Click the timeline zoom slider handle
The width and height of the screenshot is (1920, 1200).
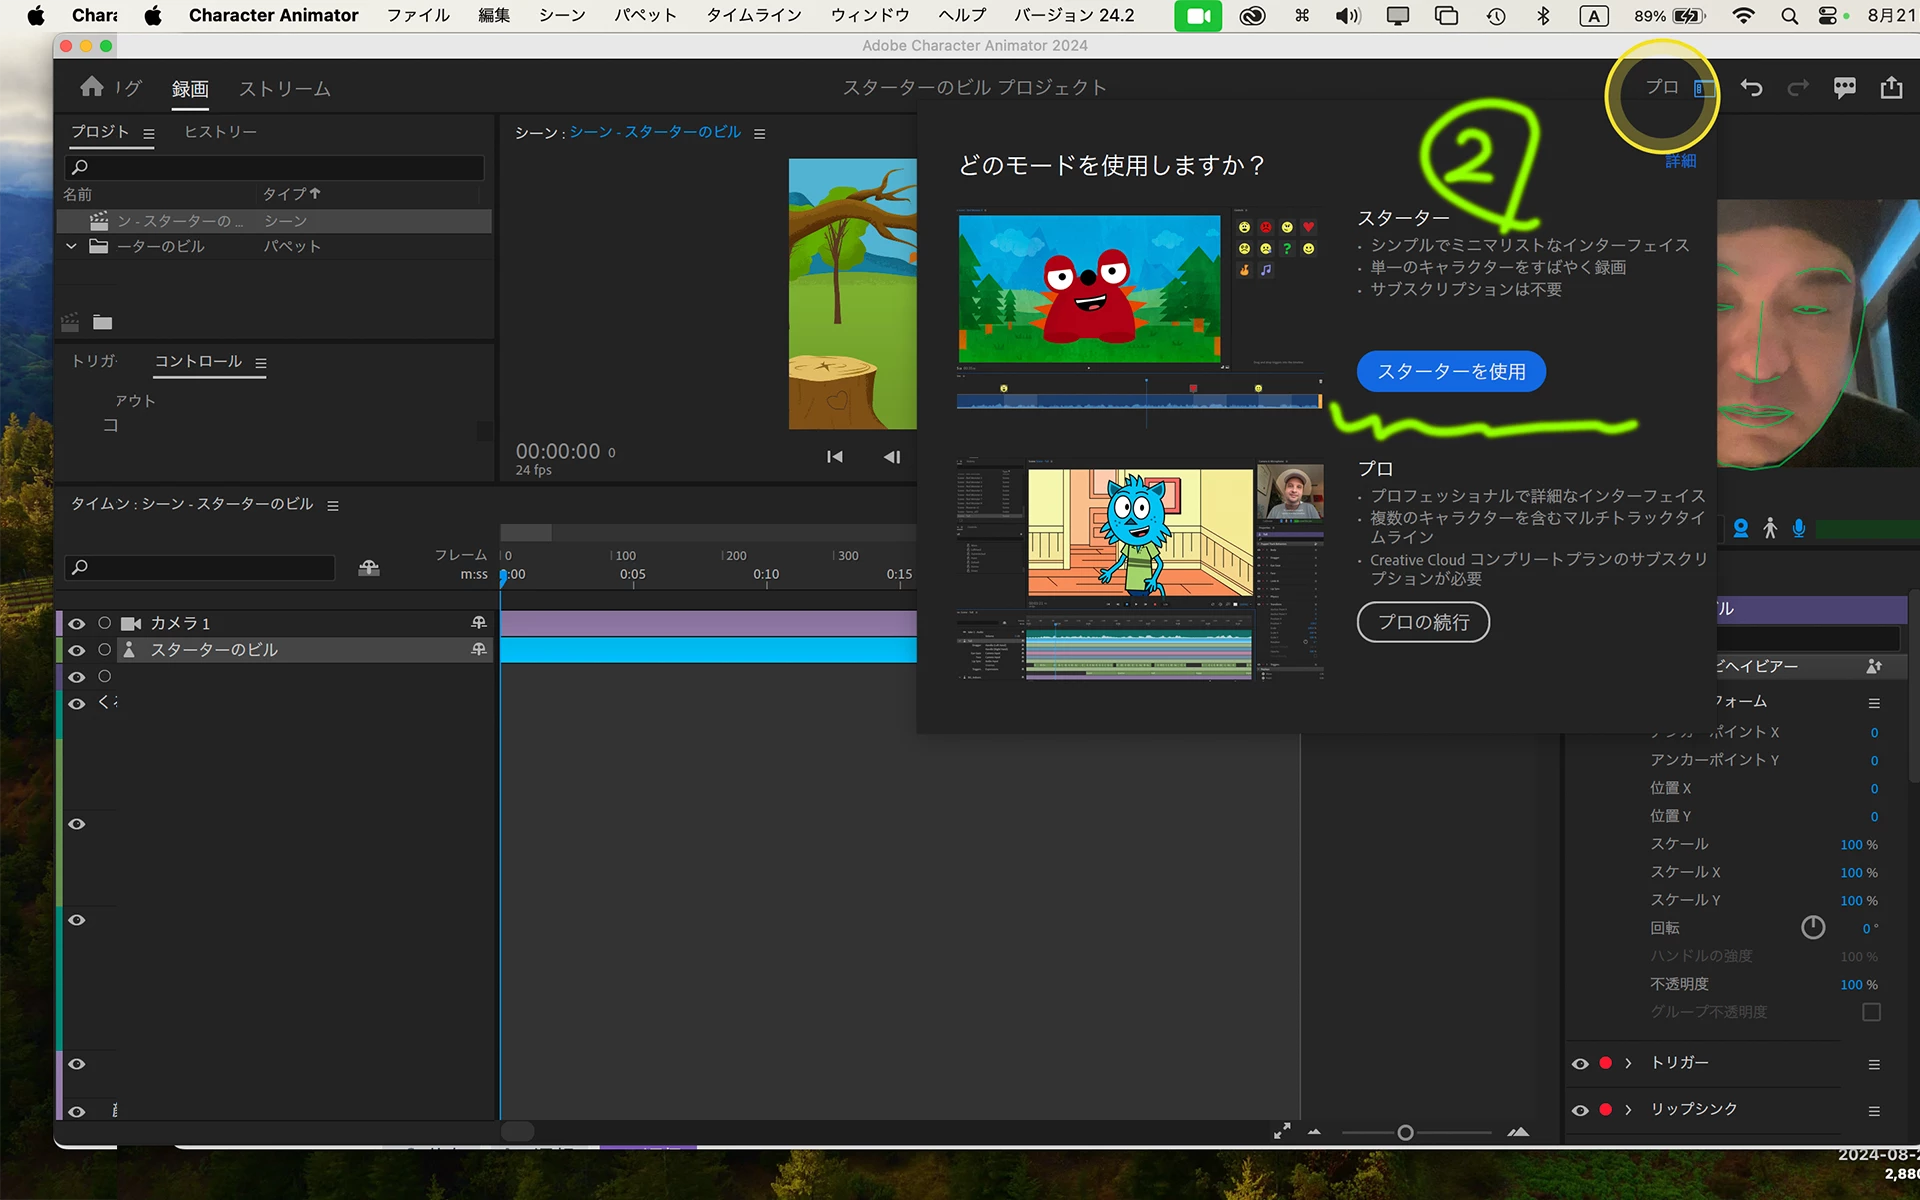1405,1133
